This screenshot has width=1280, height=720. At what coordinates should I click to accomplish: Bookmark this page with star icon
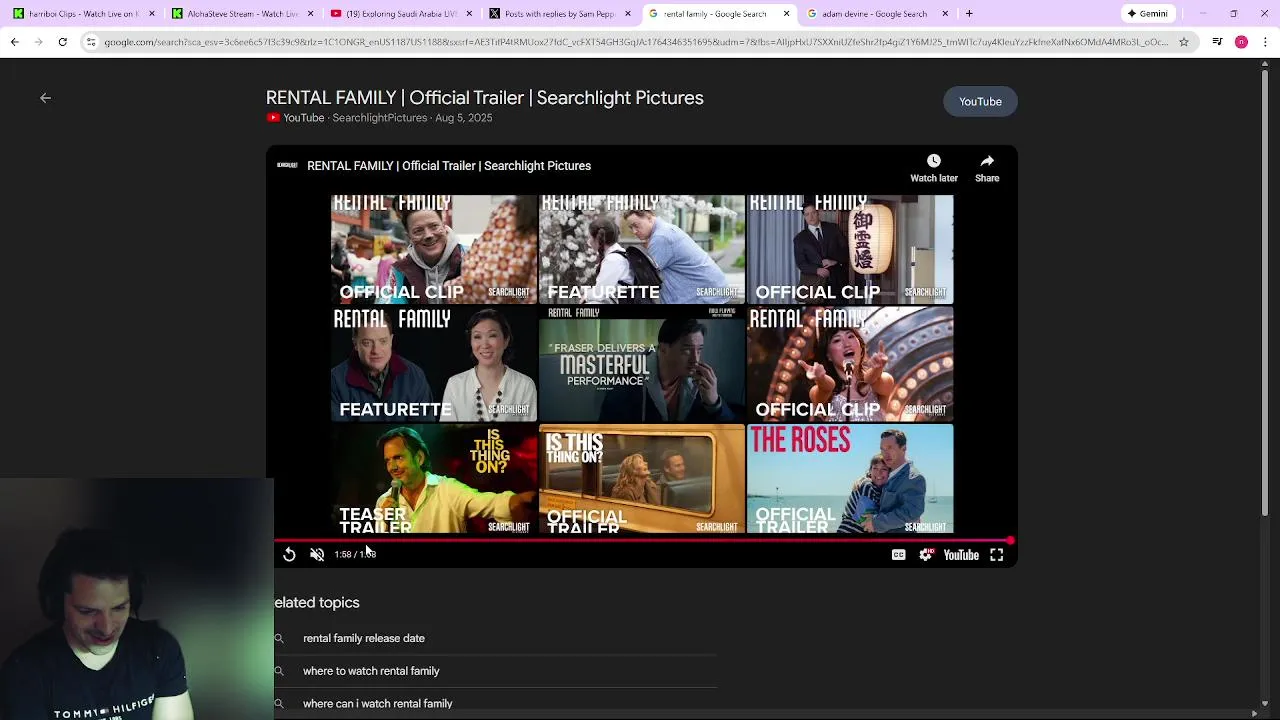1184,42
